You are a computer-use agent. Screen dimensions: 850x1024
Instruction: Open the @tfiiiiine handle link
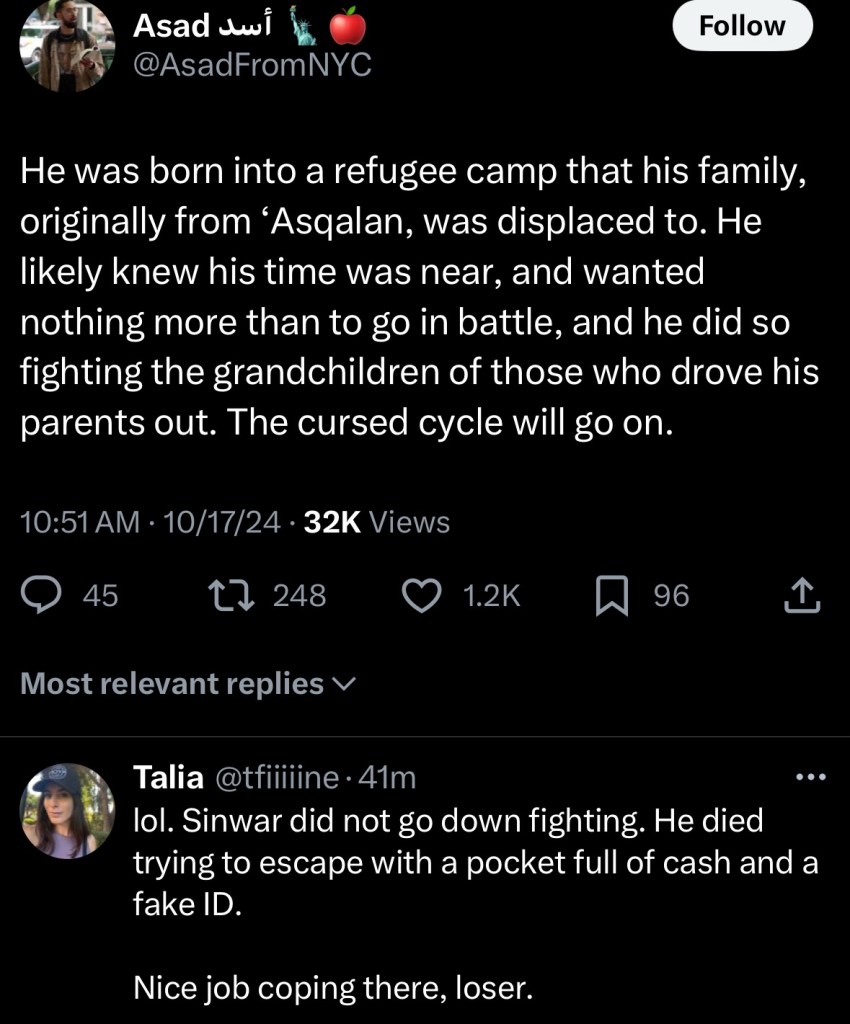coord(277,777)
